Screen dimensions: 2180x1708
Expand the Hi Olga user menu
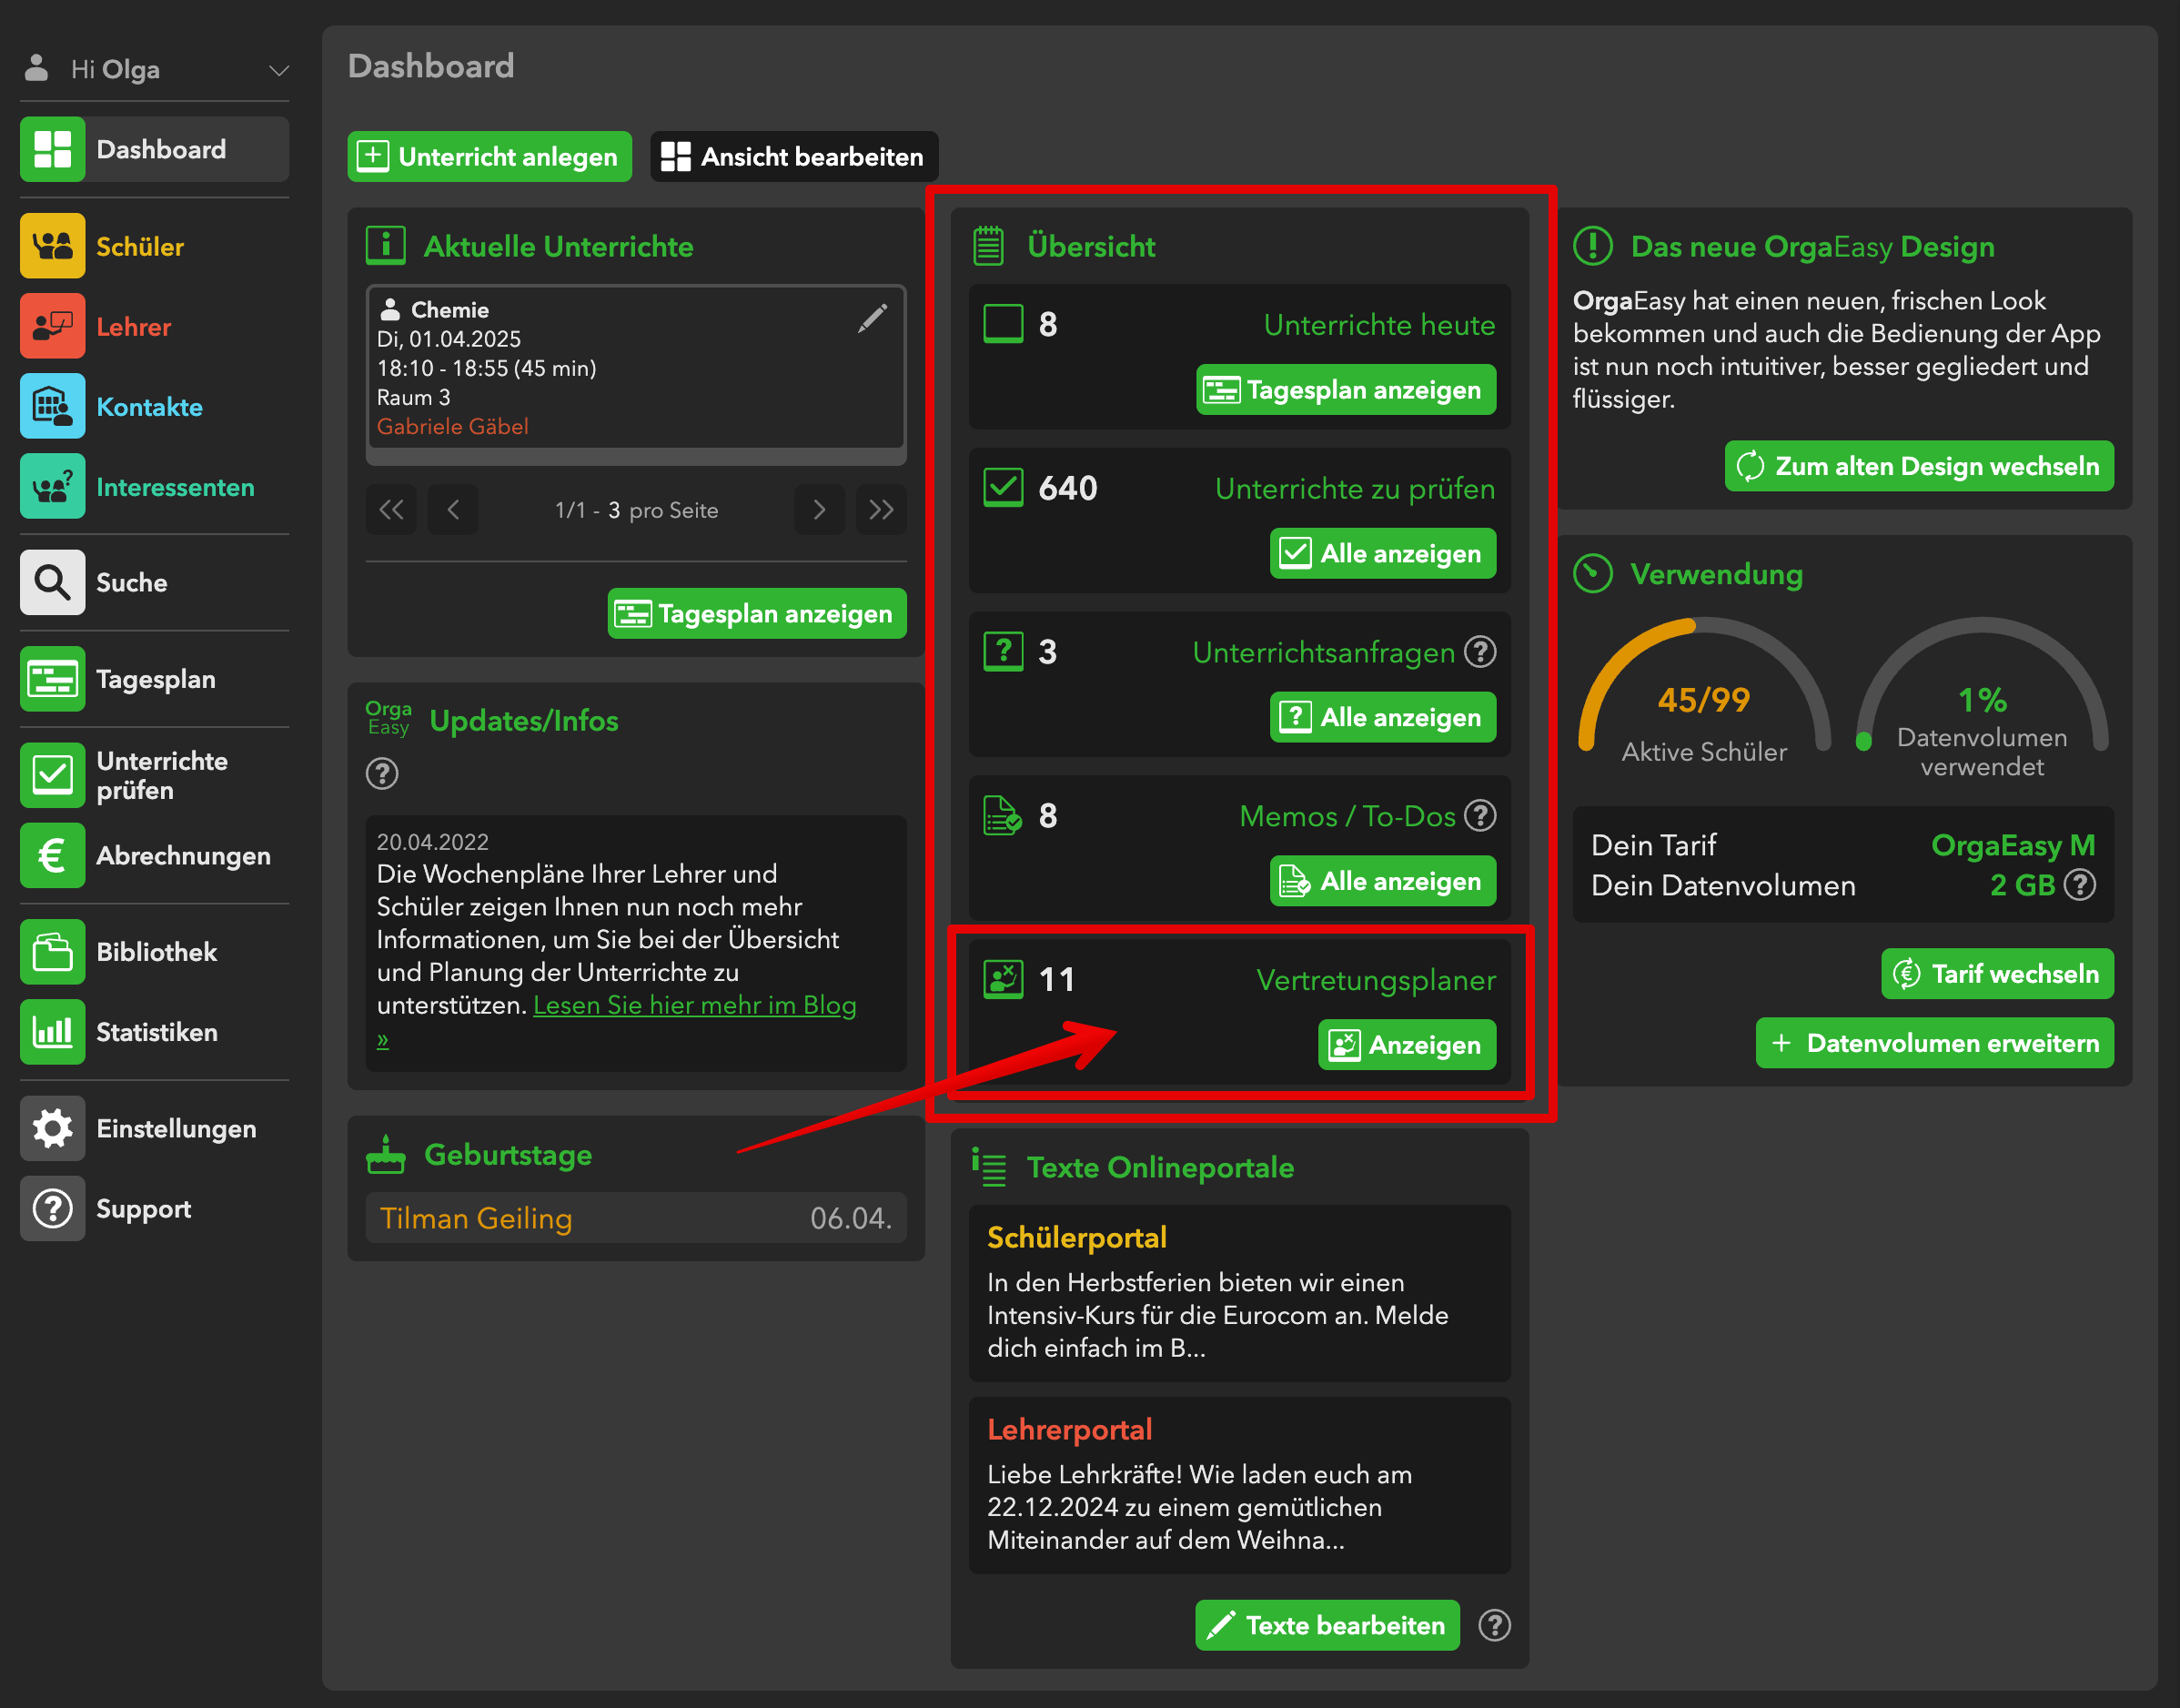(x=154, y=69)
